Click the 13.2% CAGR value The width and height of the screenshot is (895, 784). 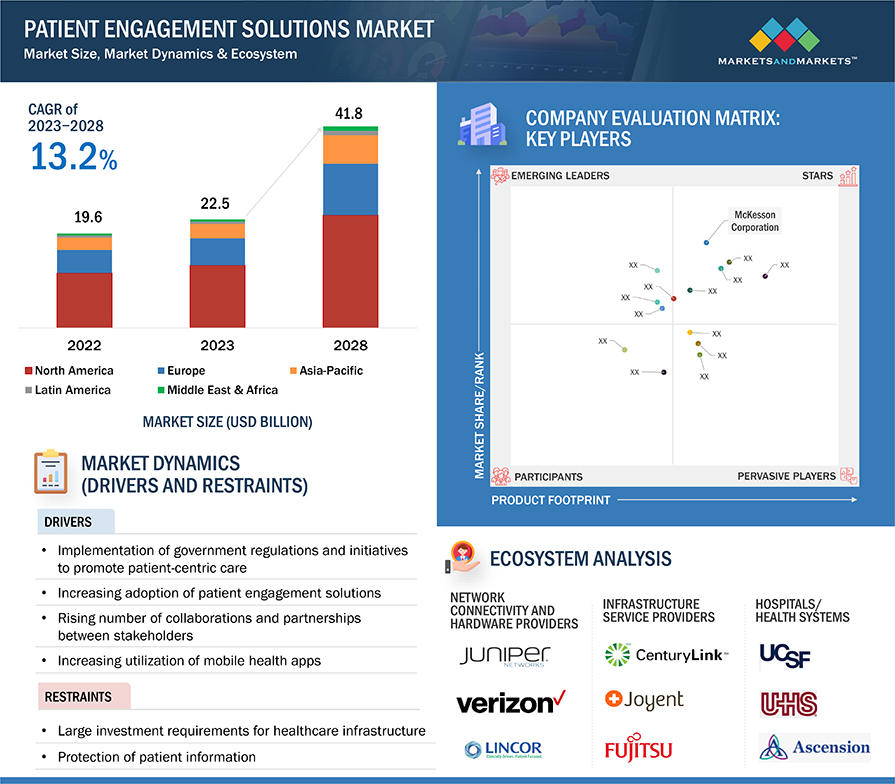point(74,157)
